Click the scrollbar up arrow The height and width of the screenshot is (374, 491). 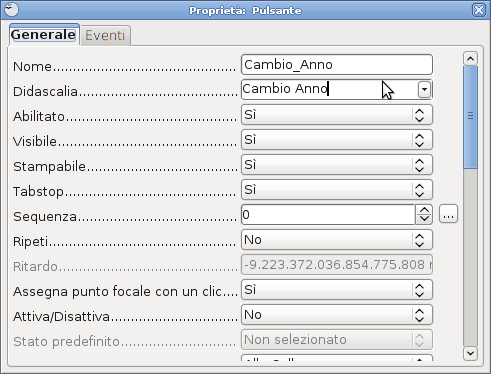(x=470, y=59)
